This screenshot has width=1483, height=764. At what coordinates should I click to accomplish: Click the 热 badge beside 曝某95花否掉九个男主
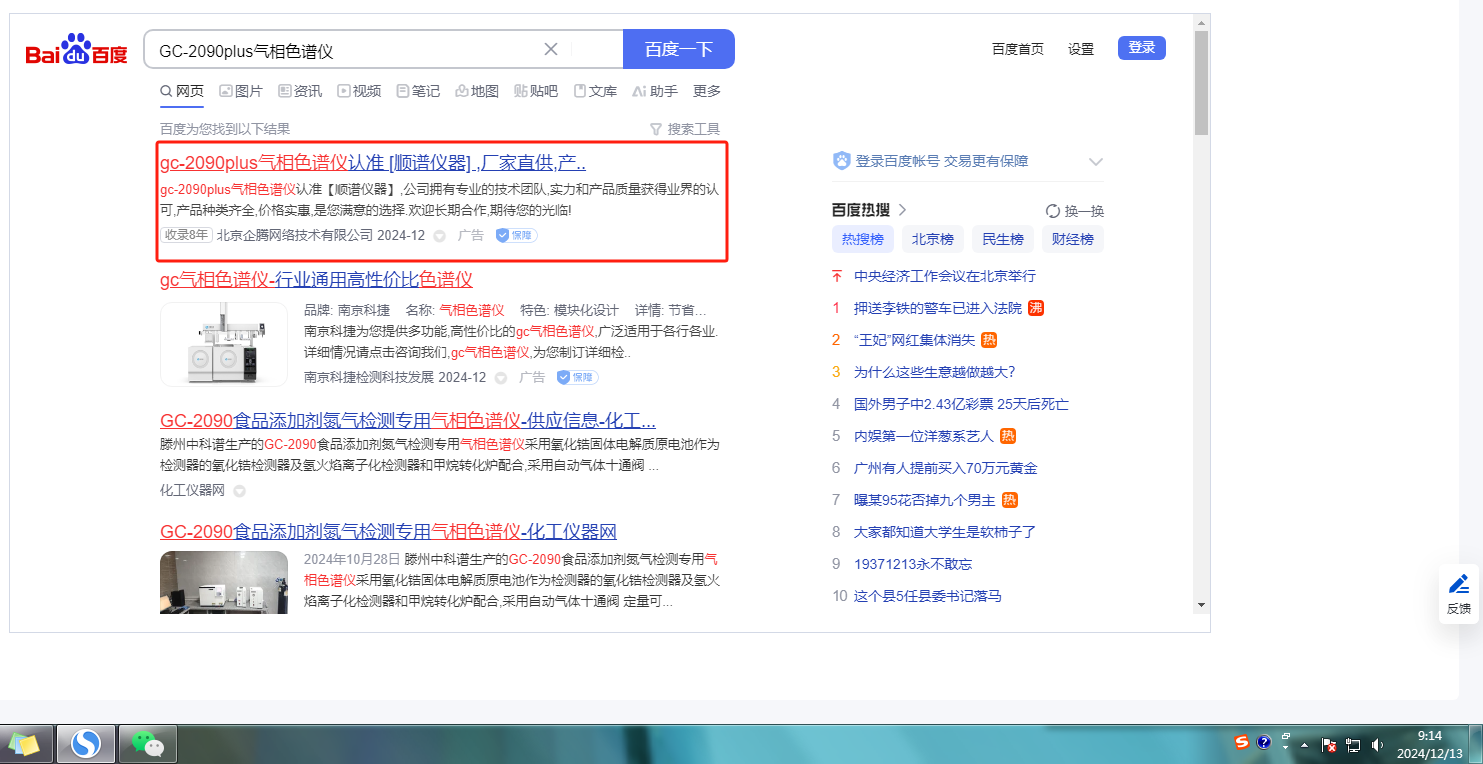[1010, 500]
